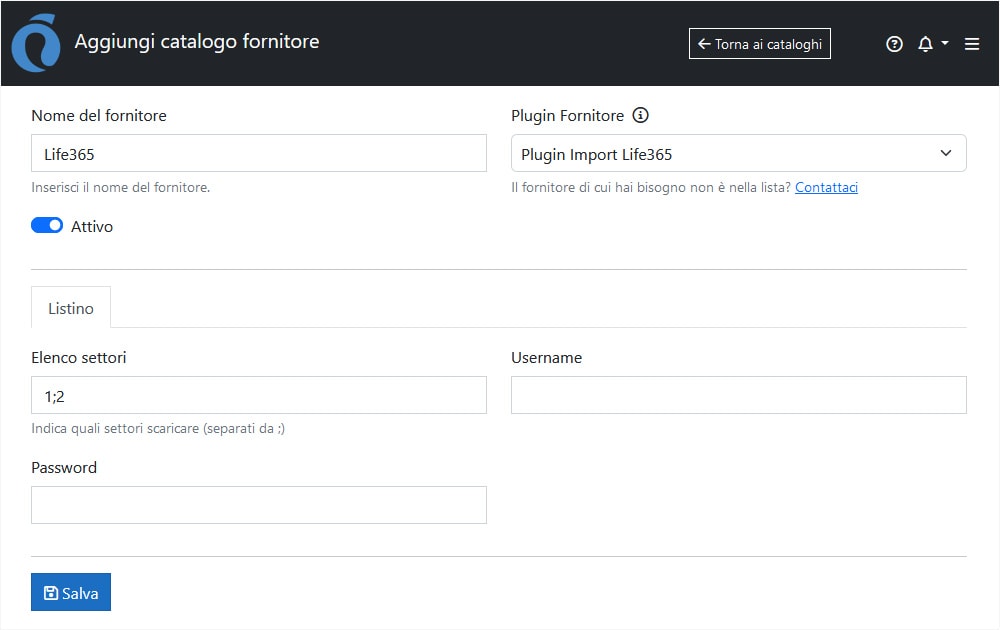This screenshot has height=630, width=1000.
Task: Select the Listino tab
Action: [x=71, y=308]
